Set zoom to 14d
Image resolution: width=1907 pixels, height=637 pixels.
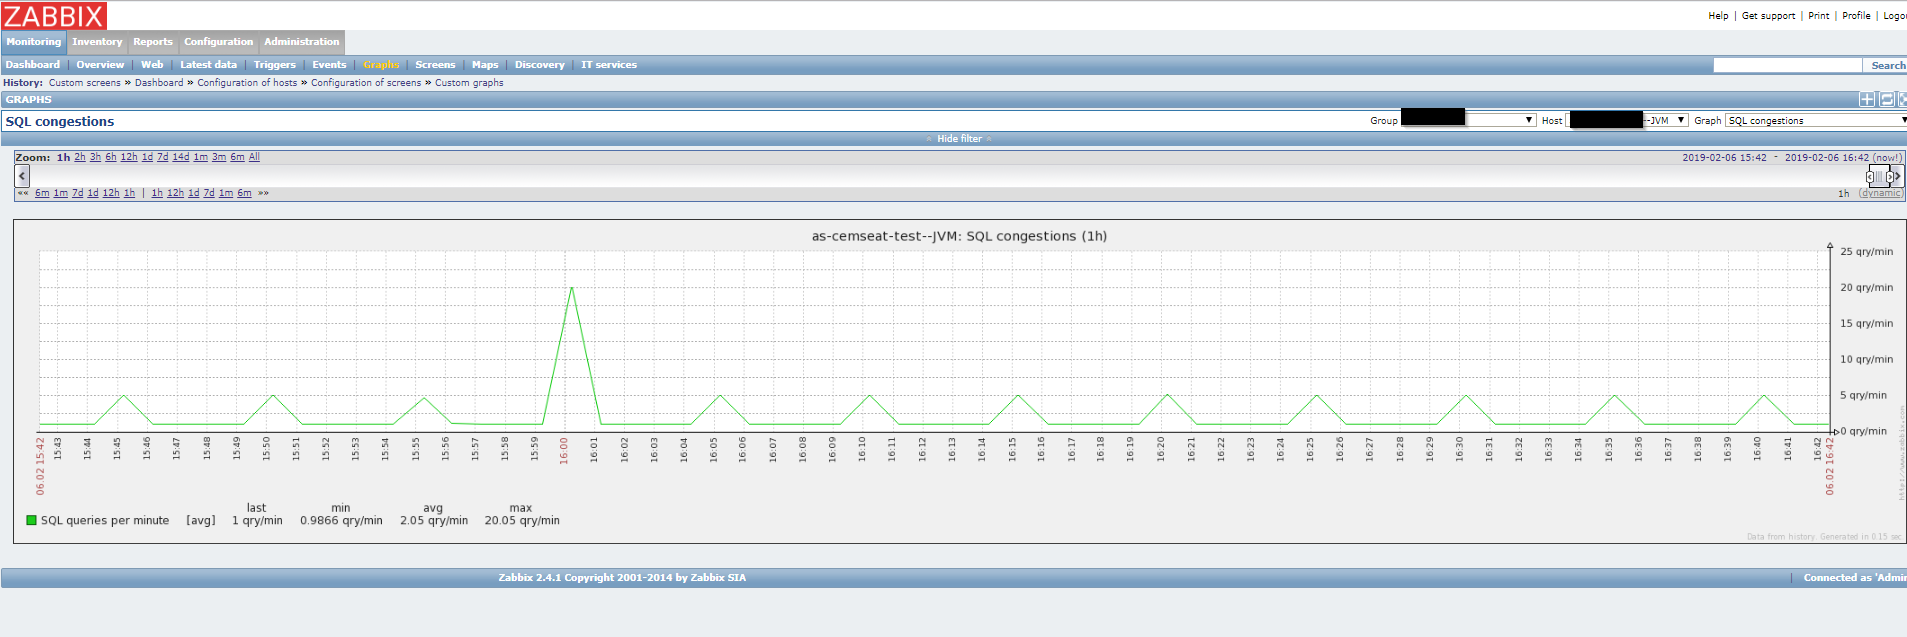(x=181, y=157)
